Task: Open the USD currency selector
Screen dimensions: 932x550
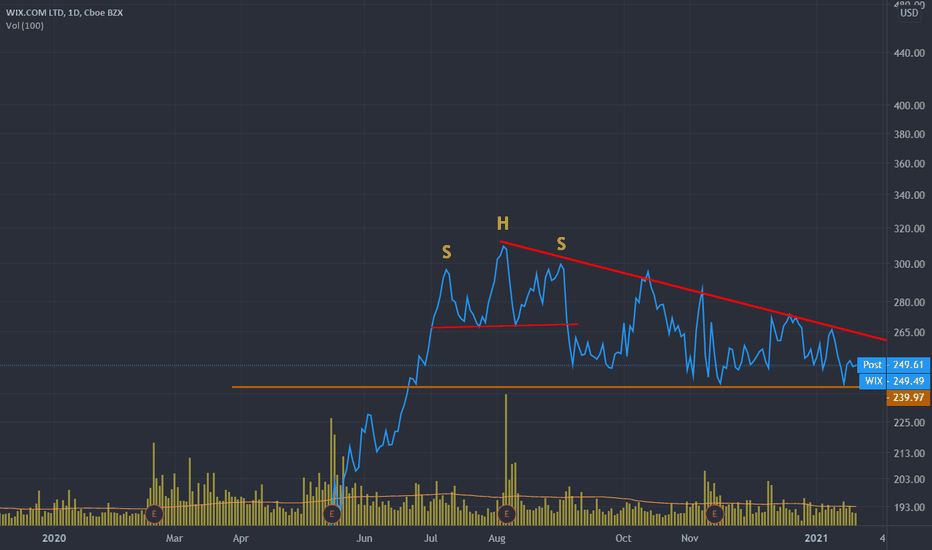Action: click(x=909, y=13)
